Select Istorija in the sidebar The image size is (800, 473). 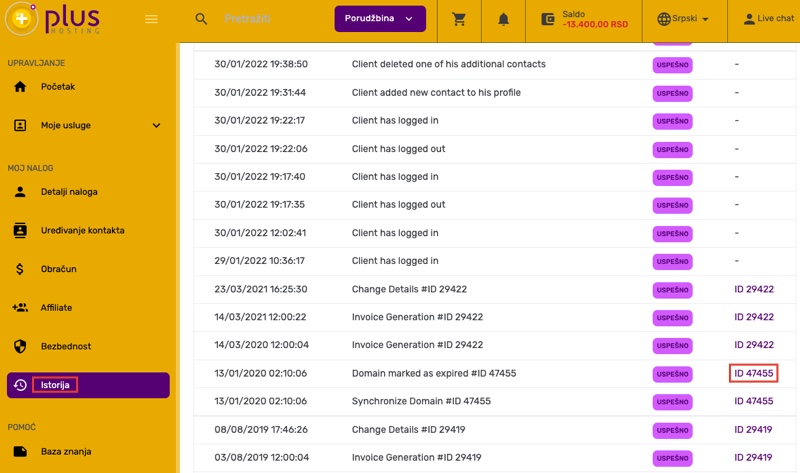coord(55,385)
